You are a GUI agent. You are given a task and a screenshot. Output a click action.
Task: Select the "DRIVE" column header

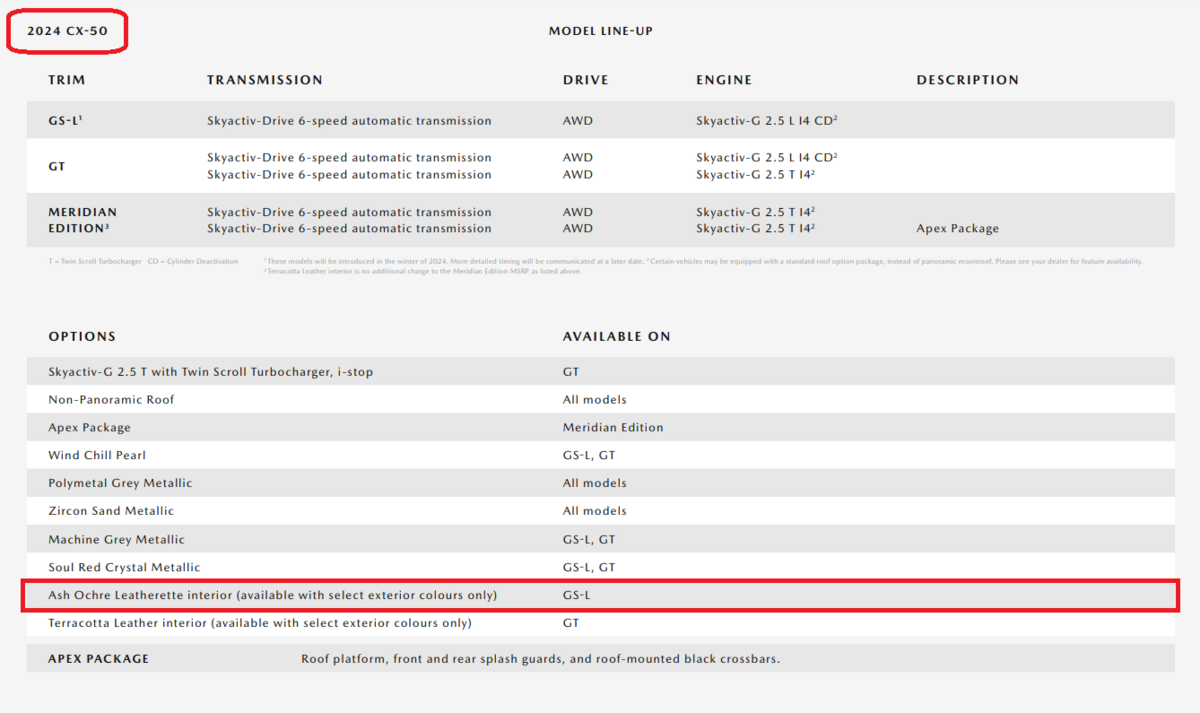tap(585, 80)
